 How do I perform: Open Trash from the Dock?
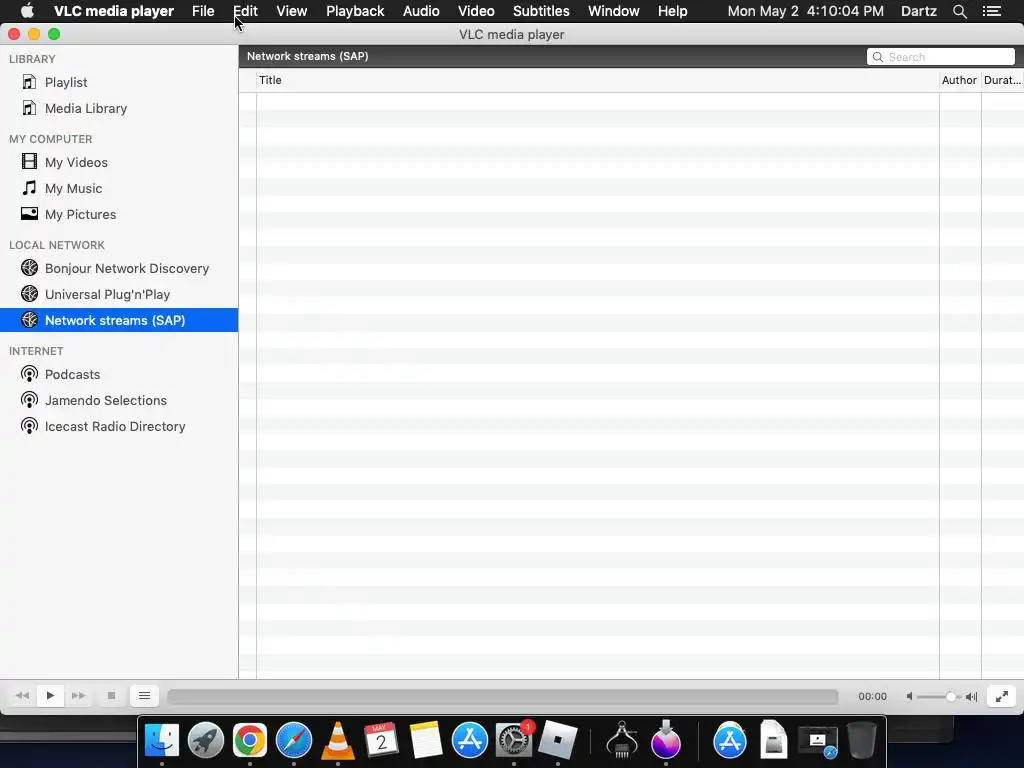(862, 741)
